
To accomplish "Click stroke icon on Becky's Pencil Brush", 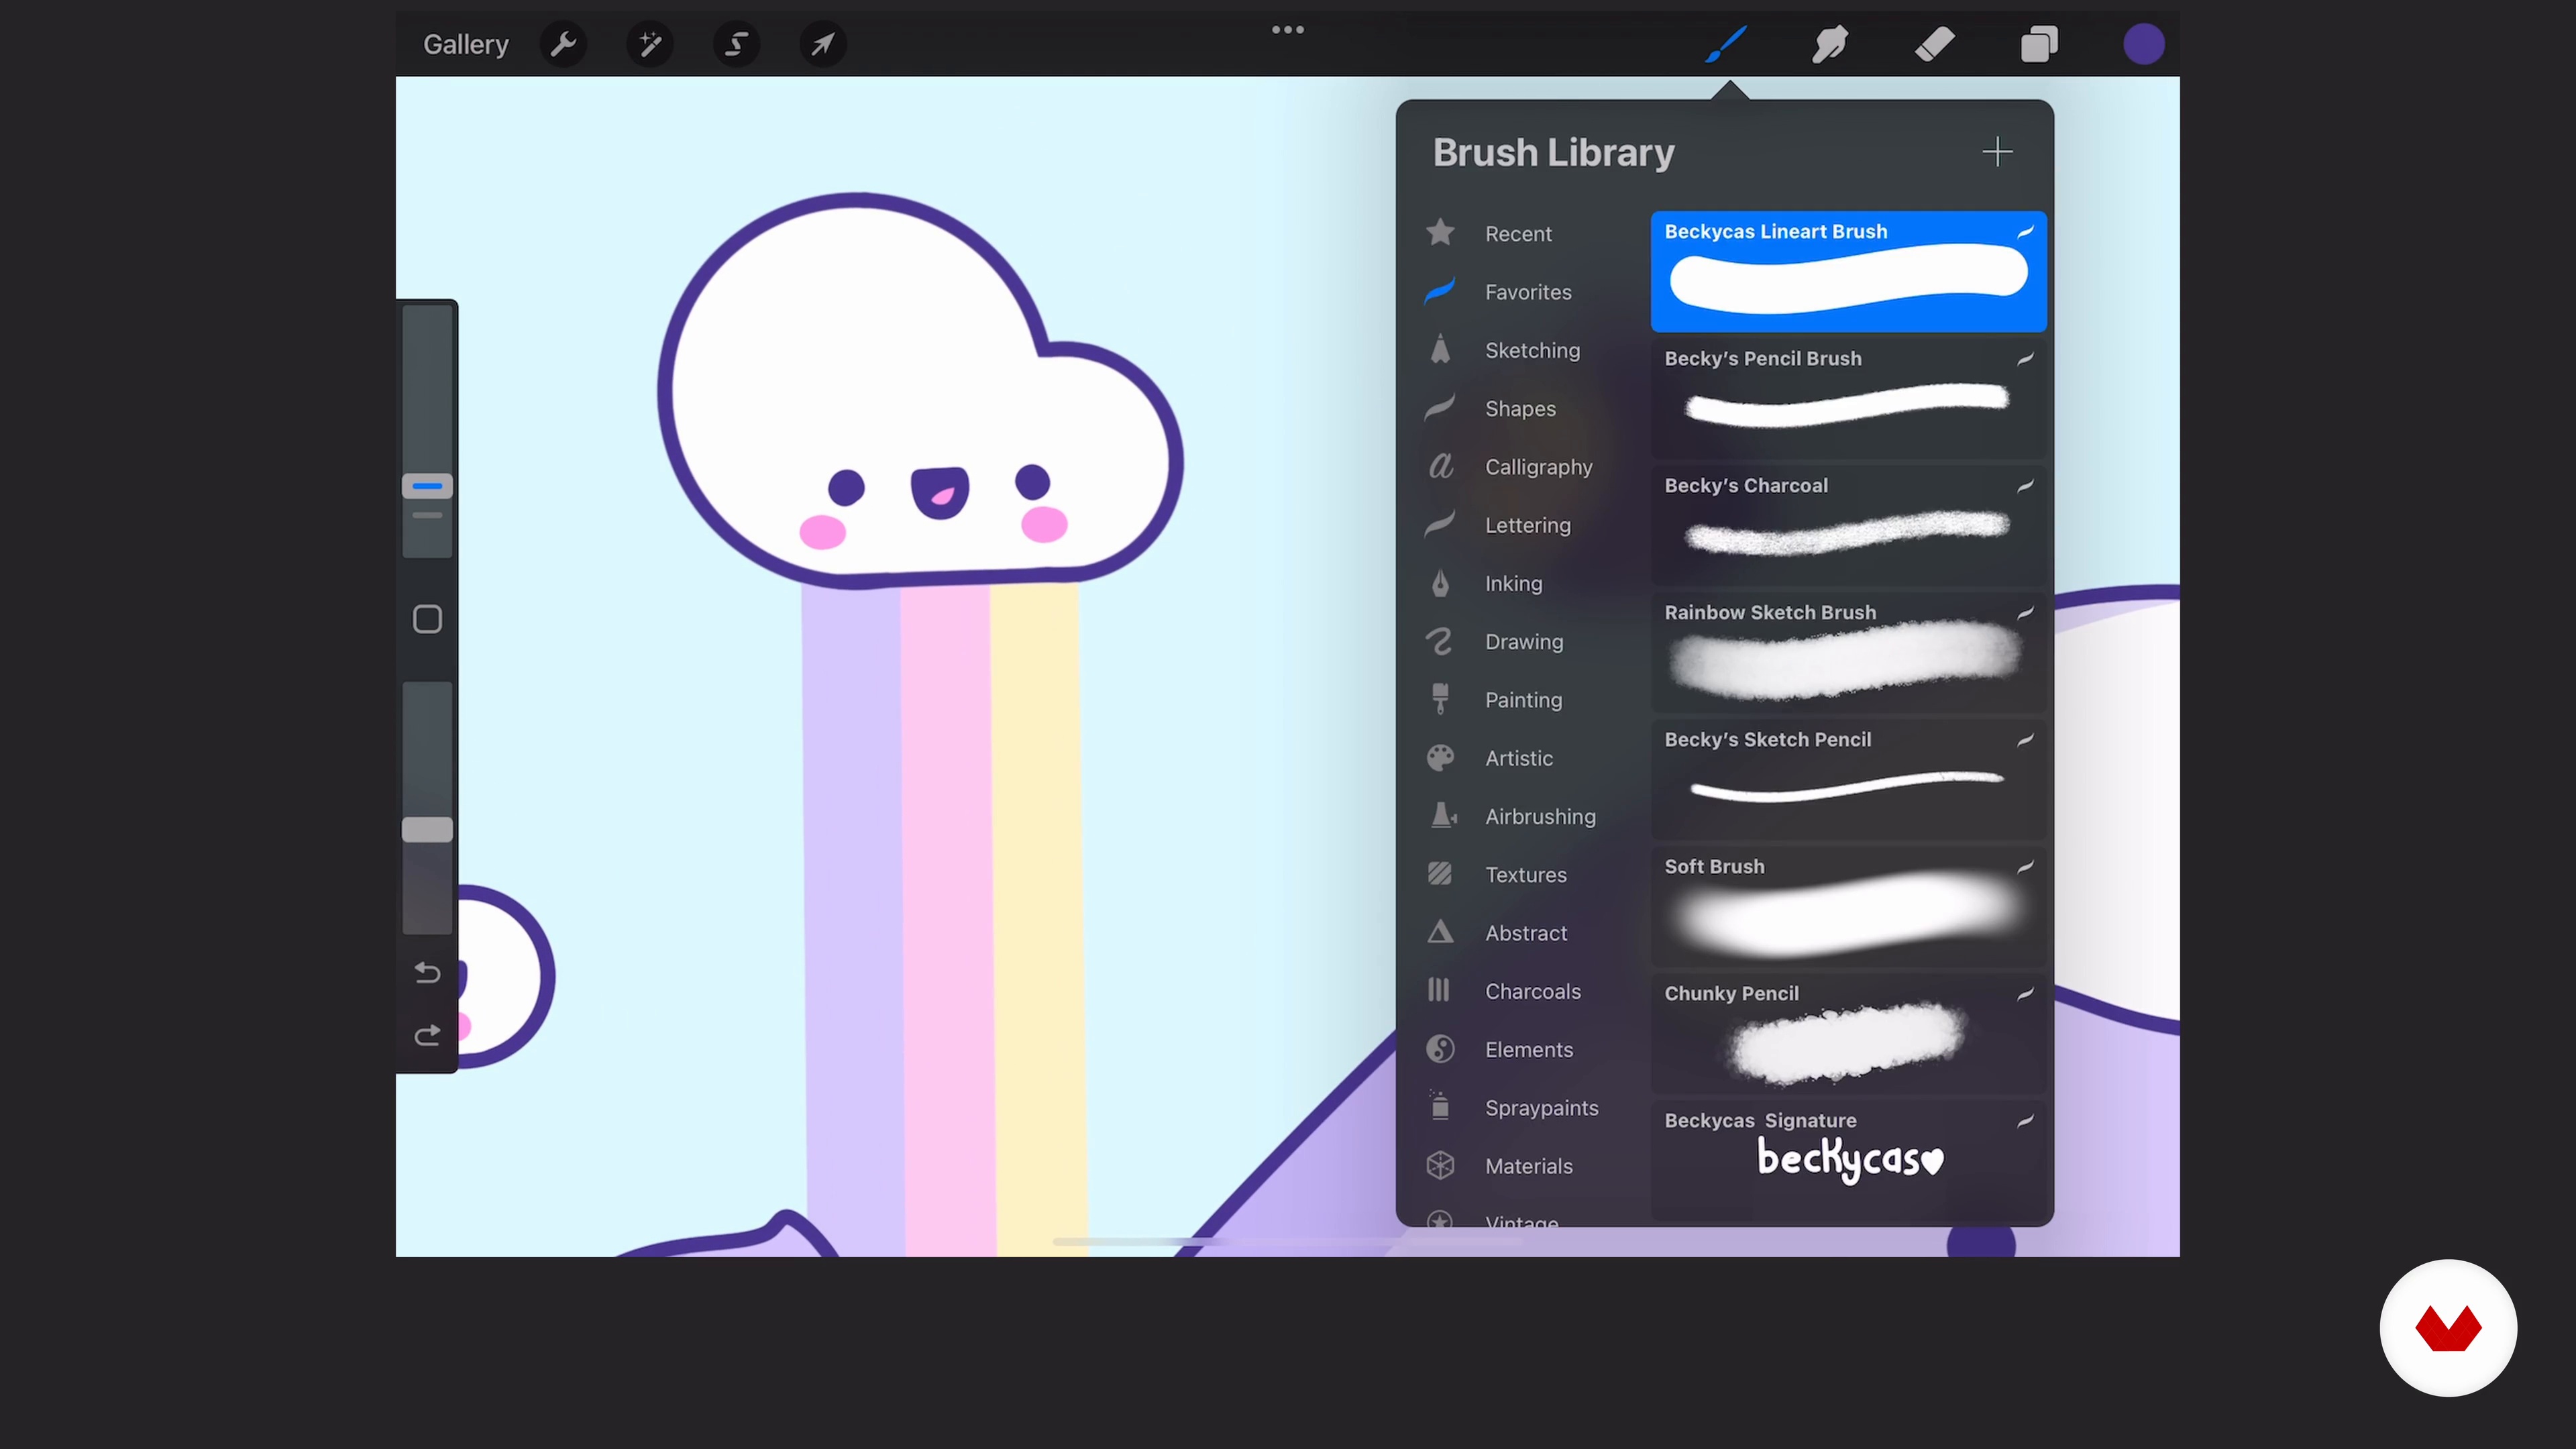I will 2025,359.
